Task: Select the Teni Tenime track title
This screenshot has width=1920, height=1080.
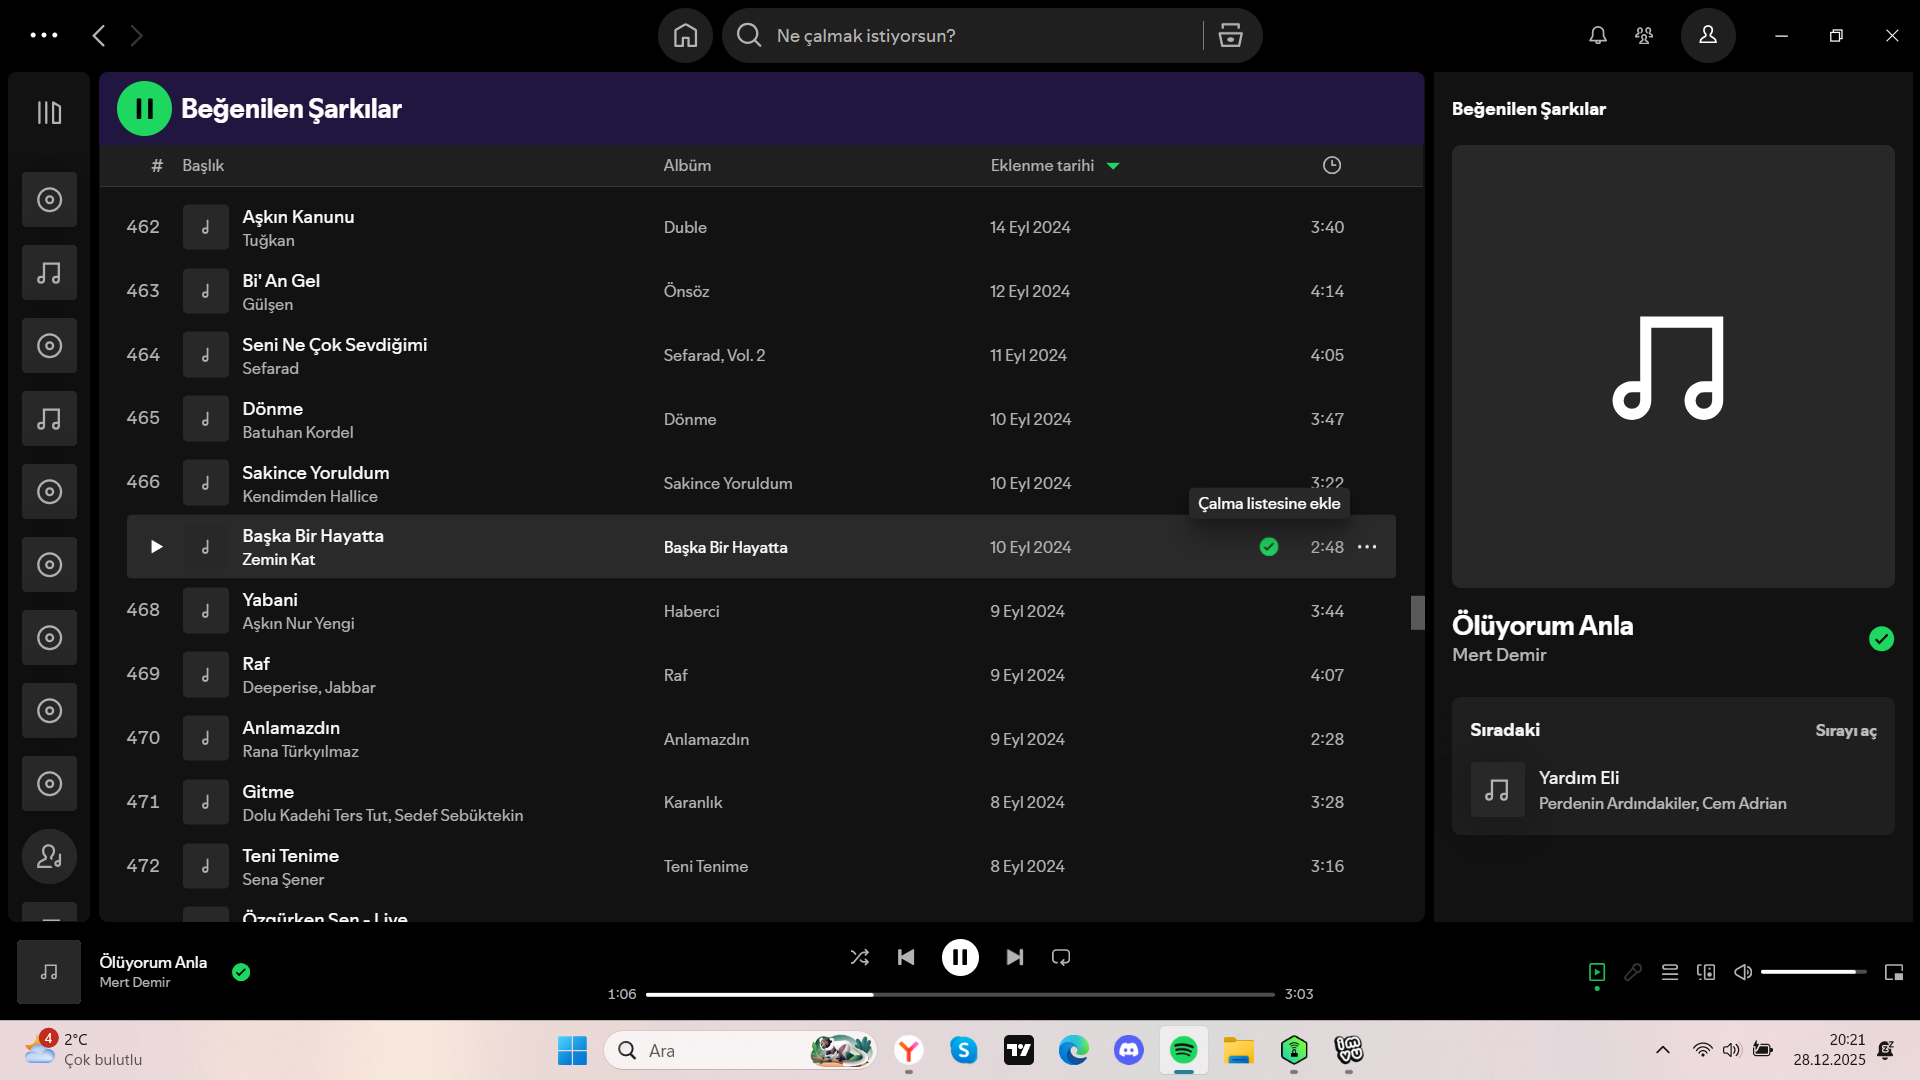Action: (x=290, y=856)
